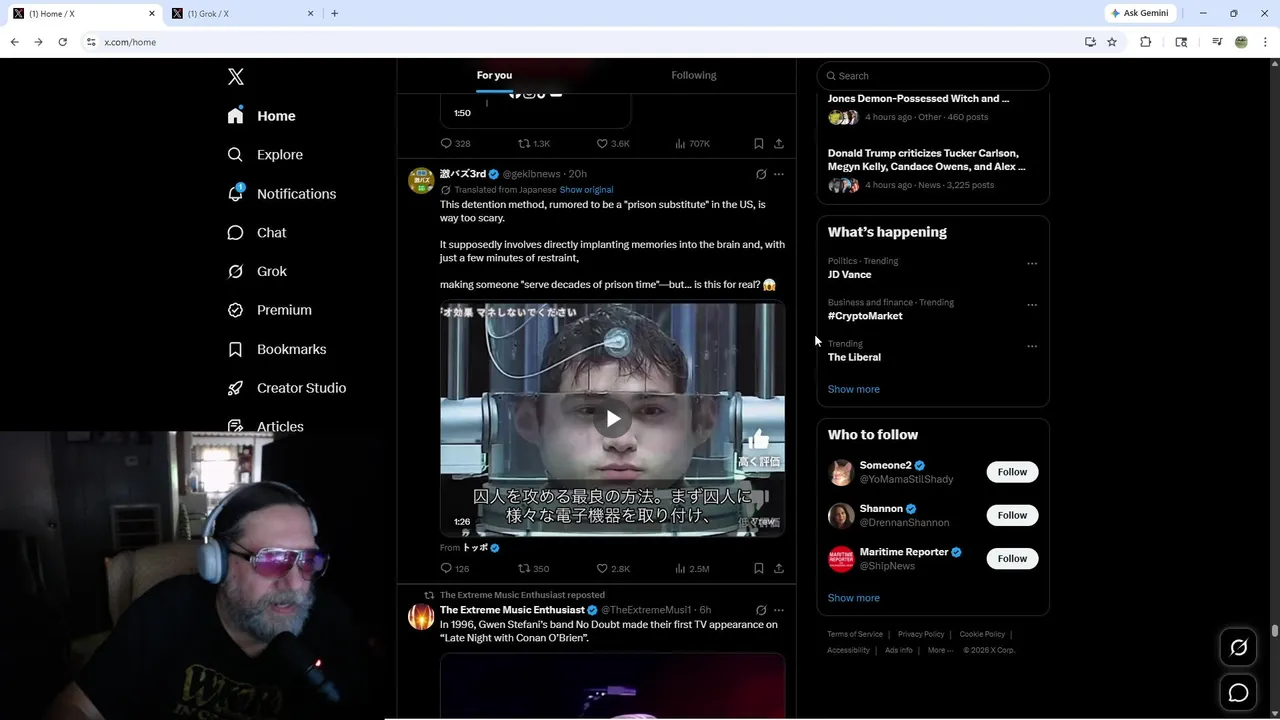Play the detention method video
The height and width of the screenshot is (720, 1280).
coord(613,419)
